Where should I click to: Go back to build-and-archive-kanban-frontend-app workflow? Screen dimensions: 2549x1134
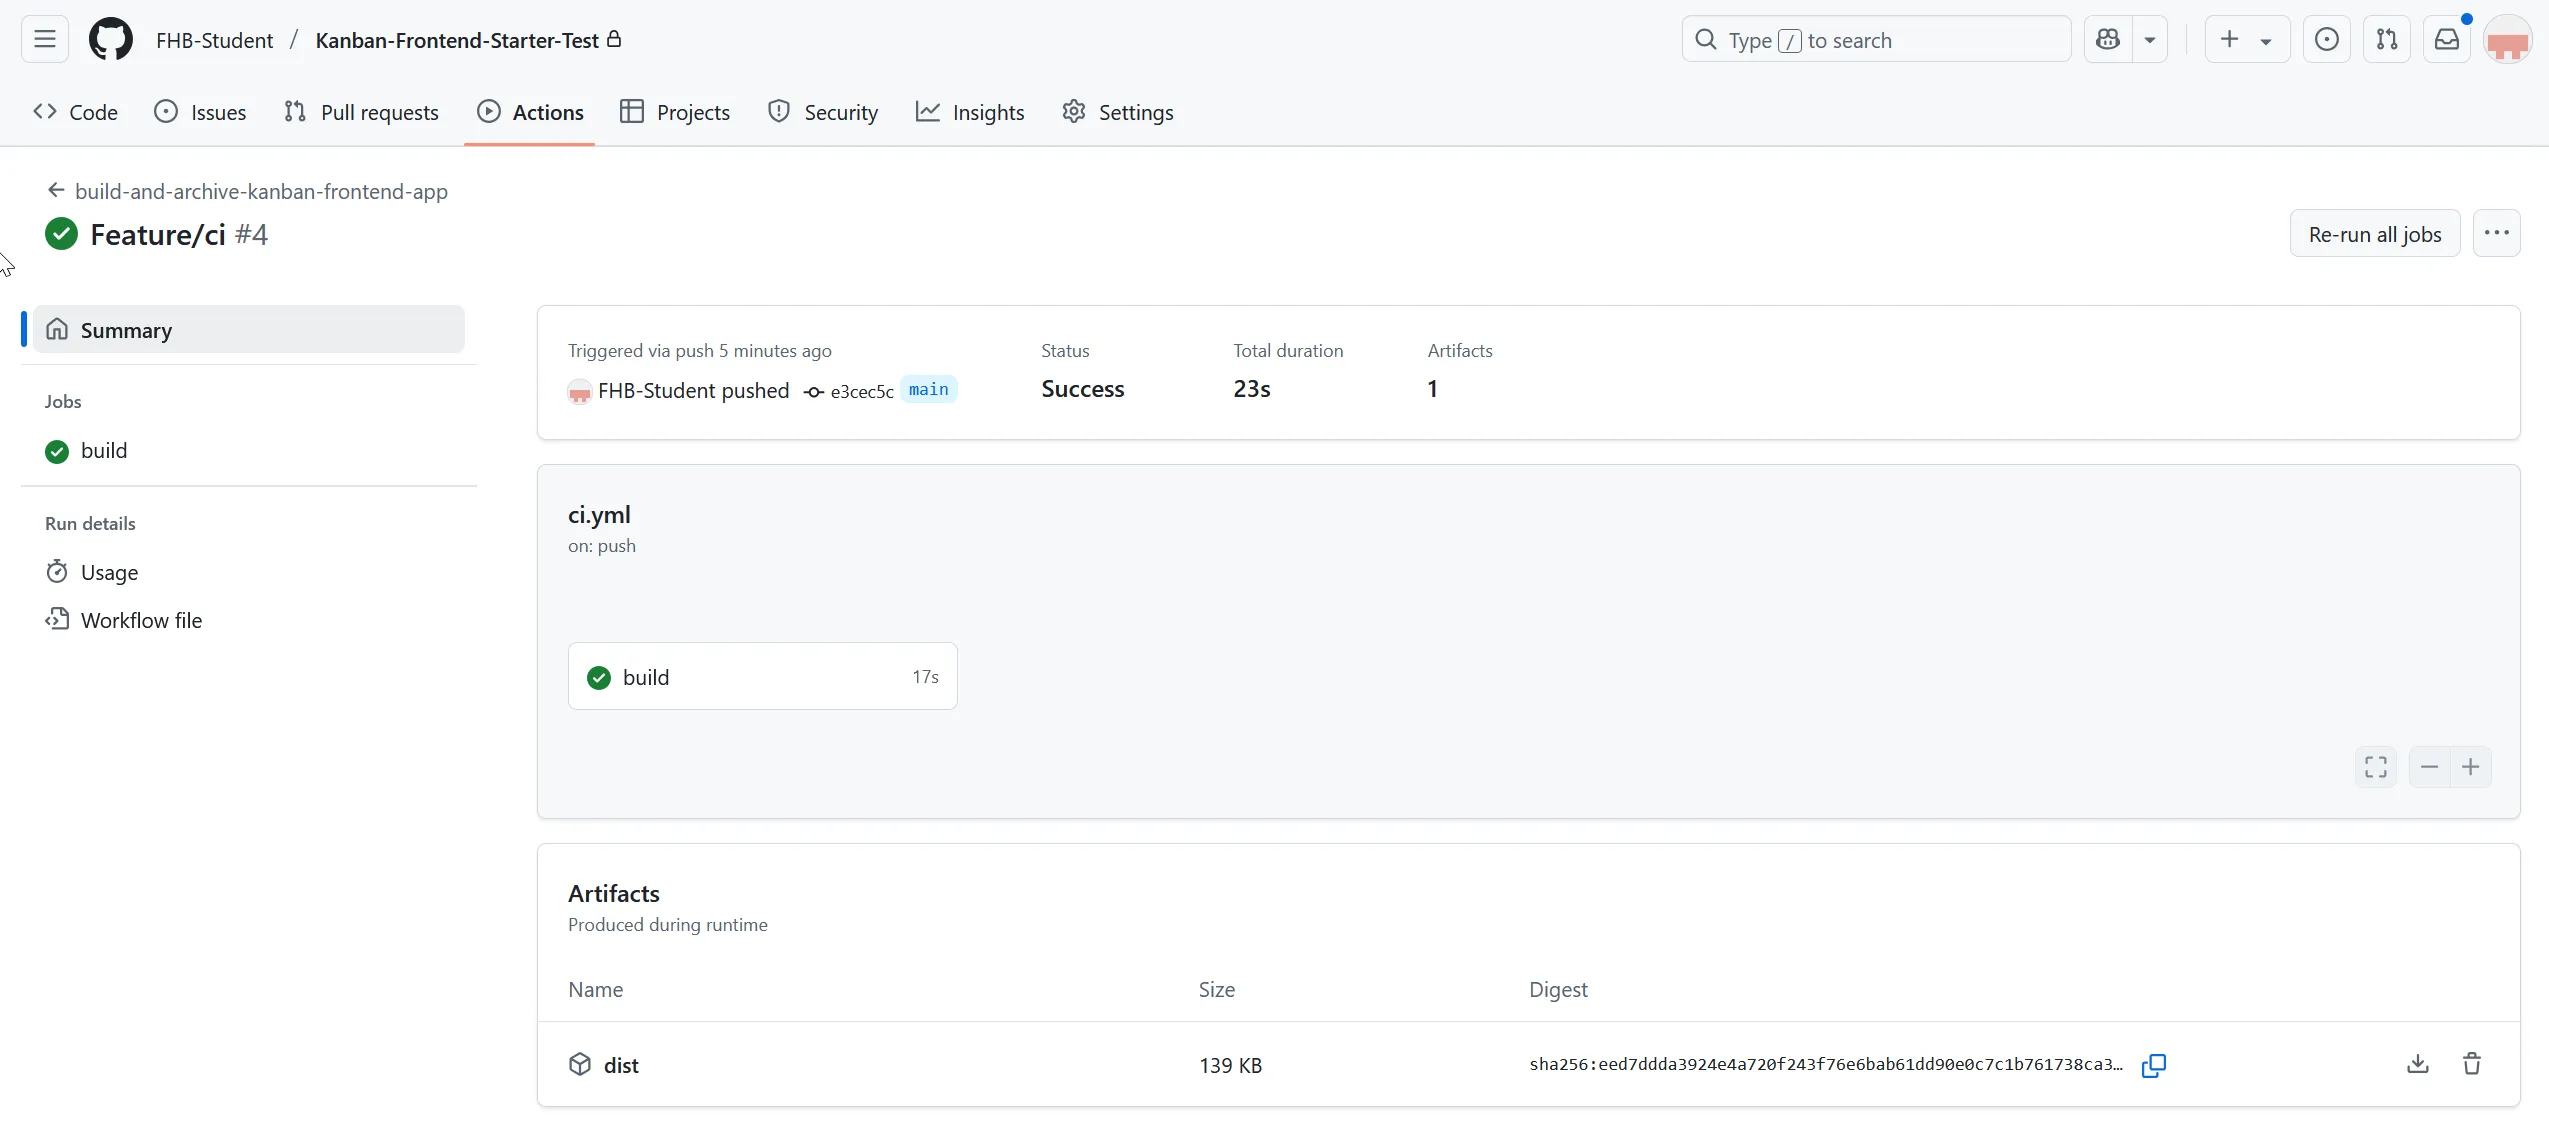262,191
